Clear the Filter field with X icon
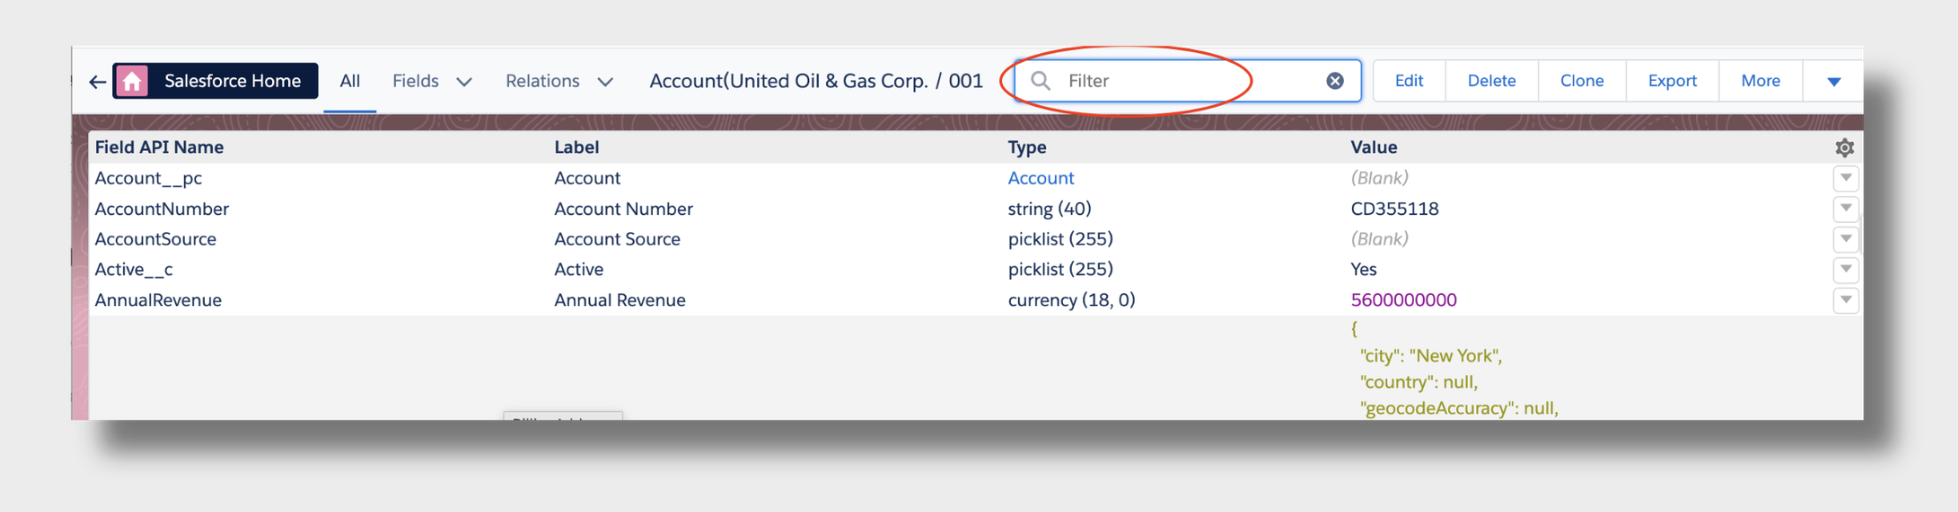 pos(1335,81)
